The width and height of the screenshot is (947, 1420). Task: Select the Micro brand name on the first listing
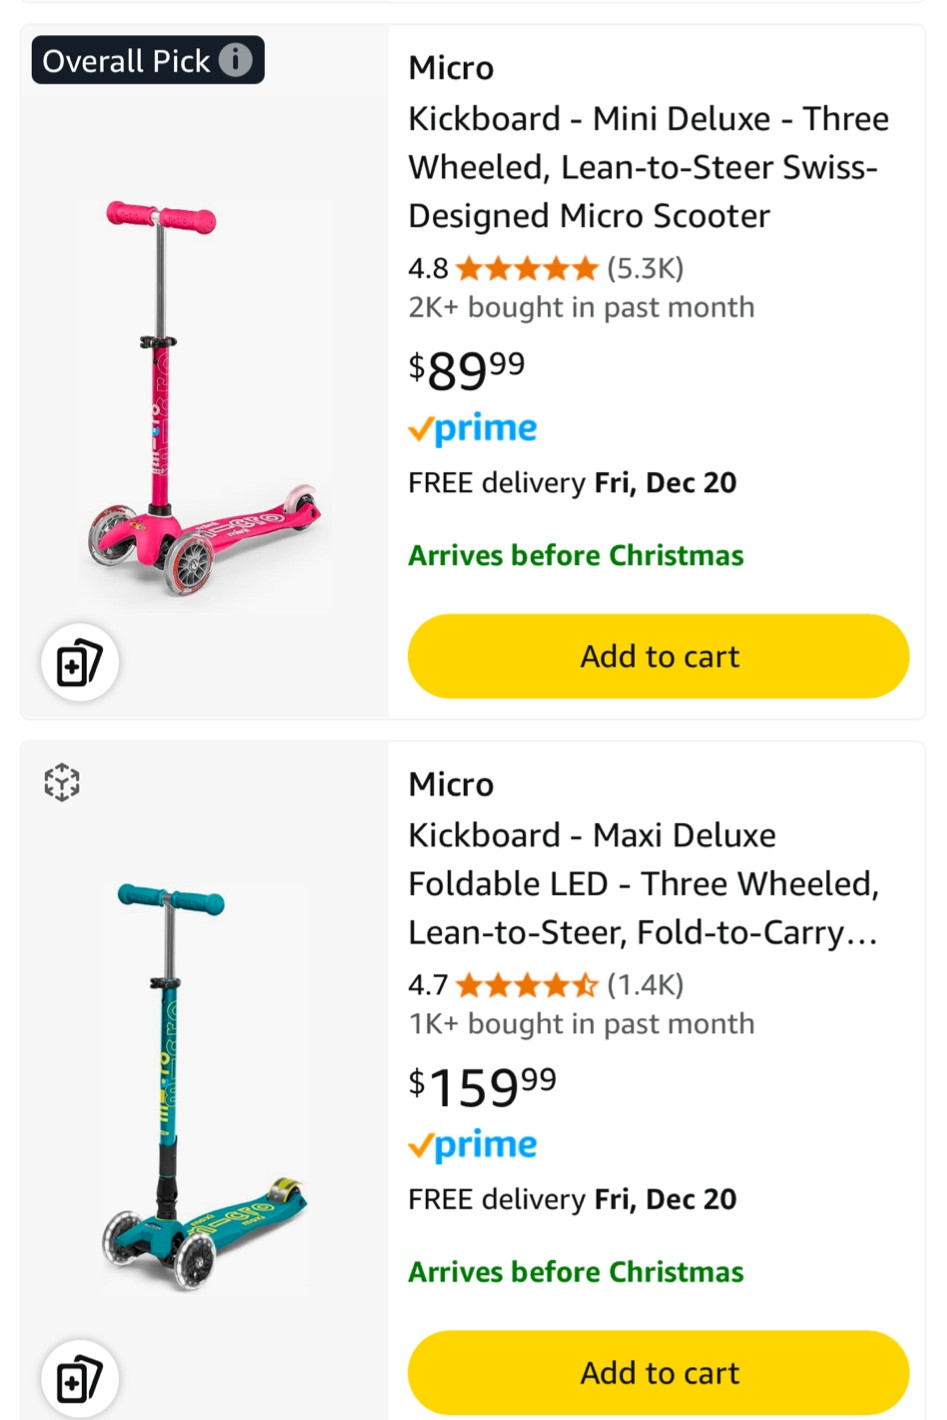[450, 67]
